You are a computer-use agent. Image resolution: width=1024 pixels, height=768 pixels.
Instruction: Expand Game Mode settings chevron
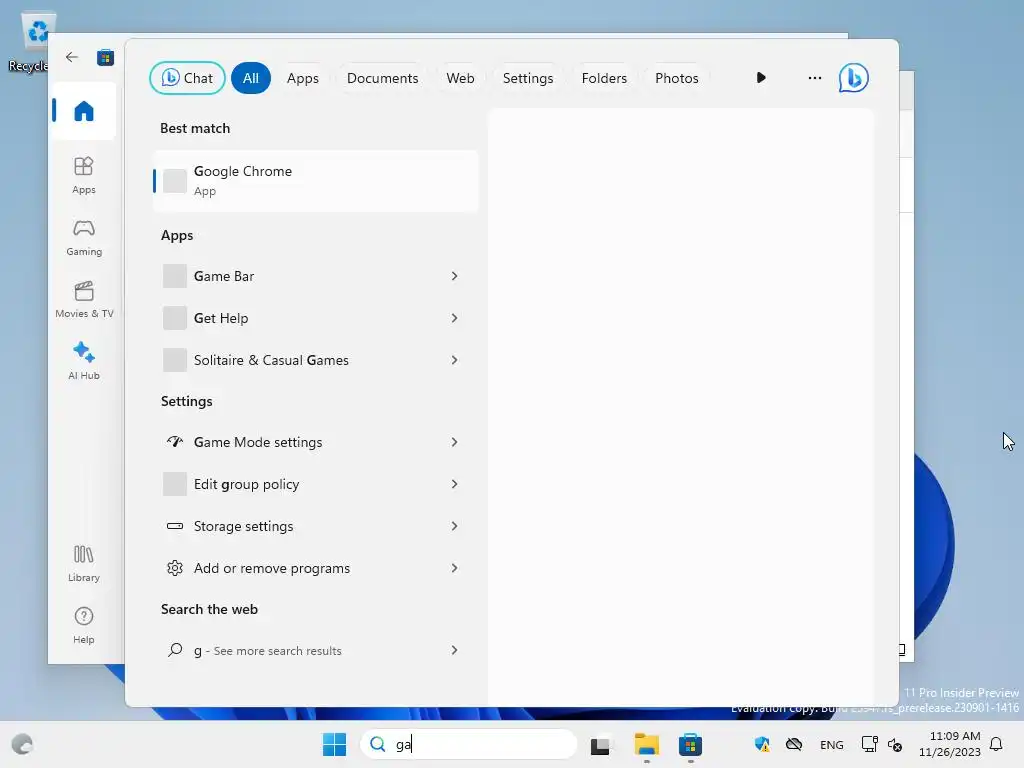455,442
